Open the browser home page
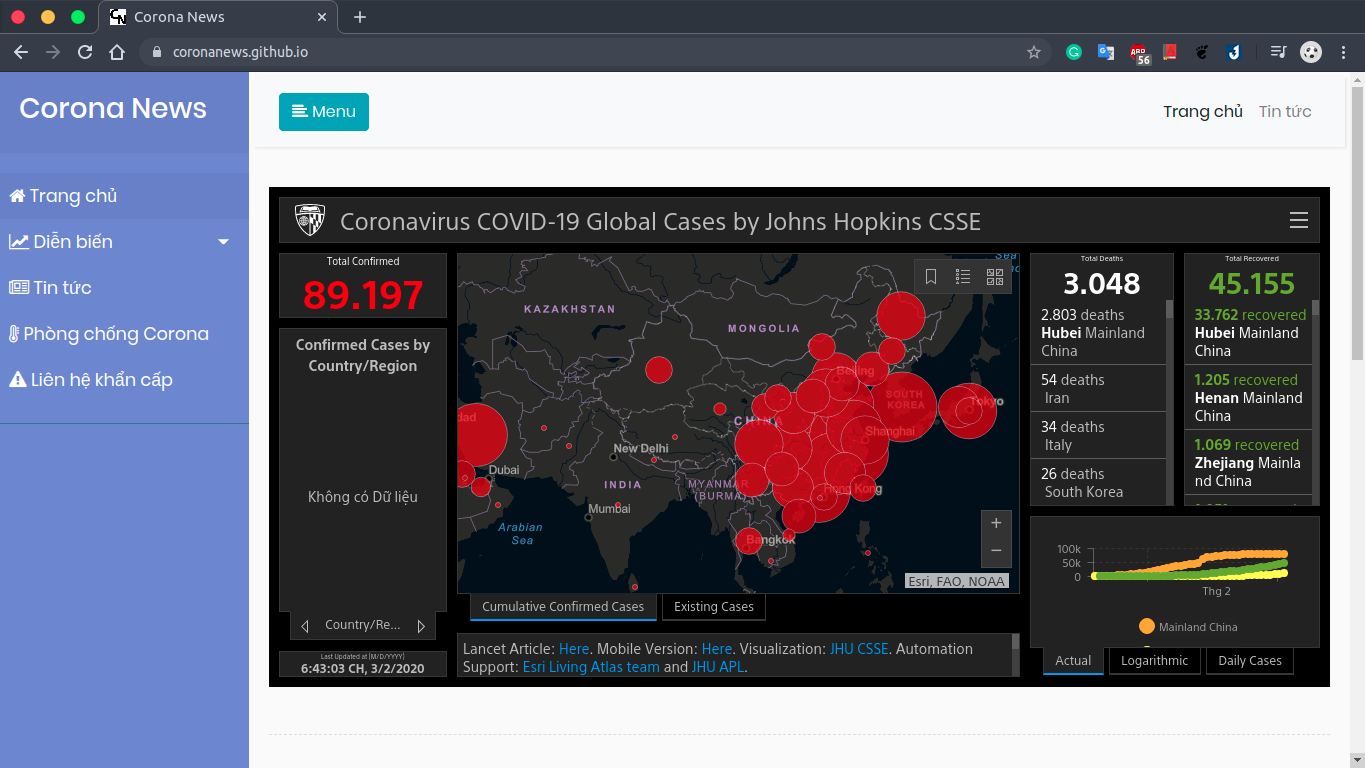 (x=117, y=52)
